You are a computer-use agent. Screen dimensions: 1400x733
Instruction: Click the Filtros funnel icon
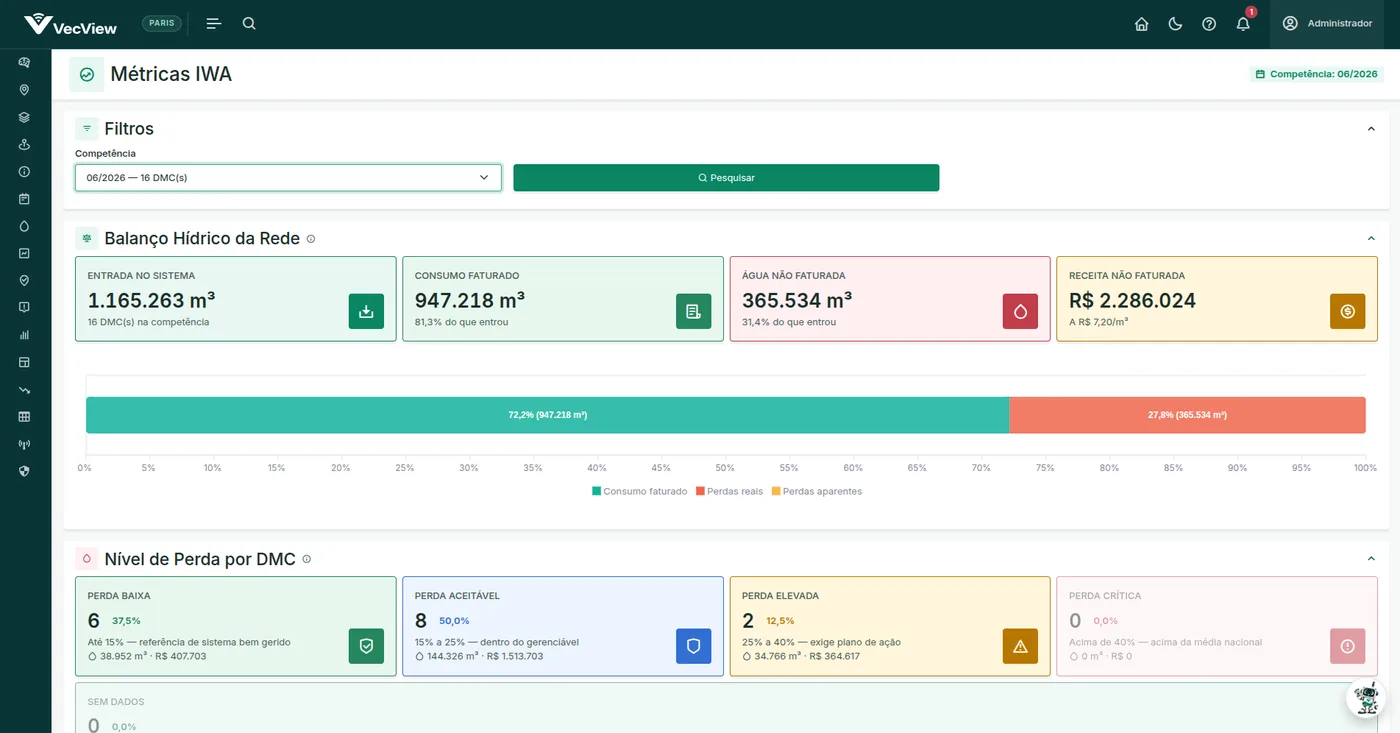pos(87,129)
